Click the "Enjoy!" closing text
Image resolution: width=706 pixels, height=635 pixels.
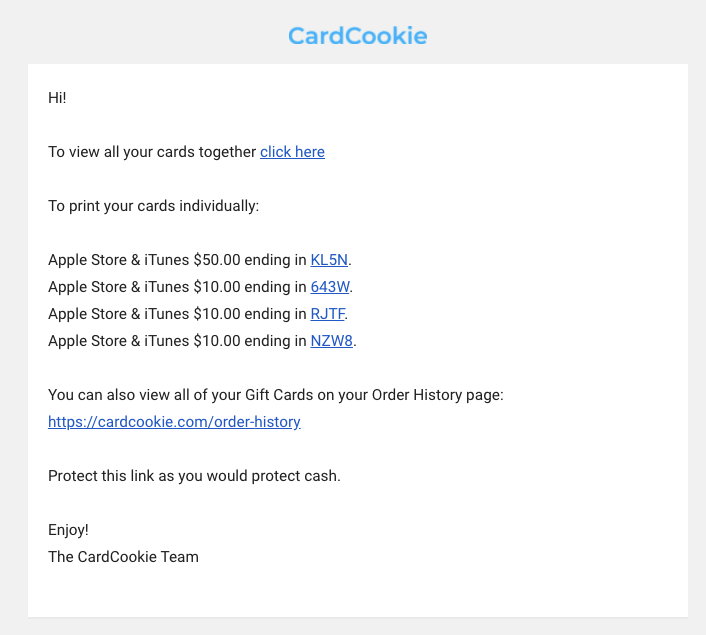(x=68, y=530)
